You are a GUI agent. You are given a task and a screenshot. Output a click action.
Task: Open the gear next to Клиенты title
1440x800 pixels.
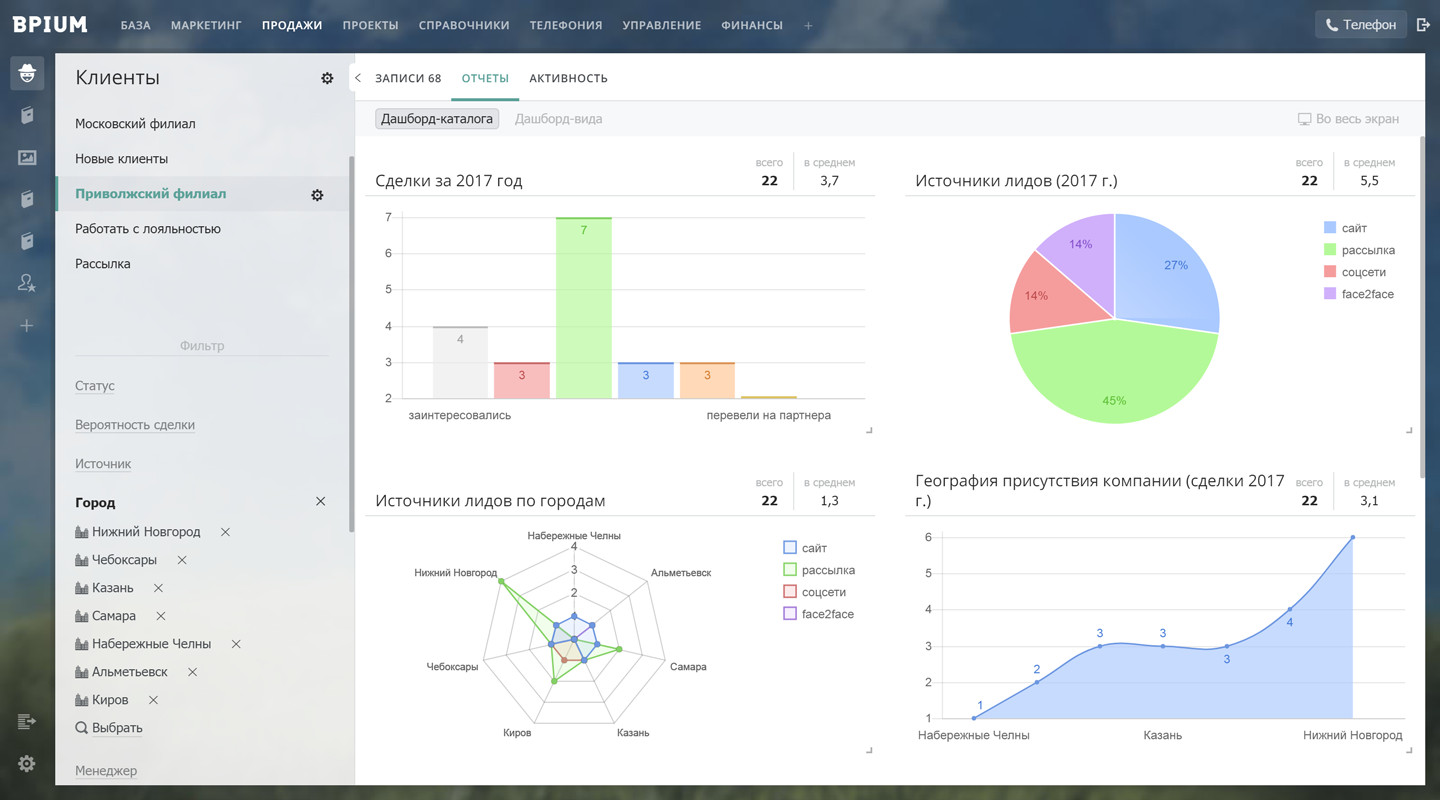327,78
